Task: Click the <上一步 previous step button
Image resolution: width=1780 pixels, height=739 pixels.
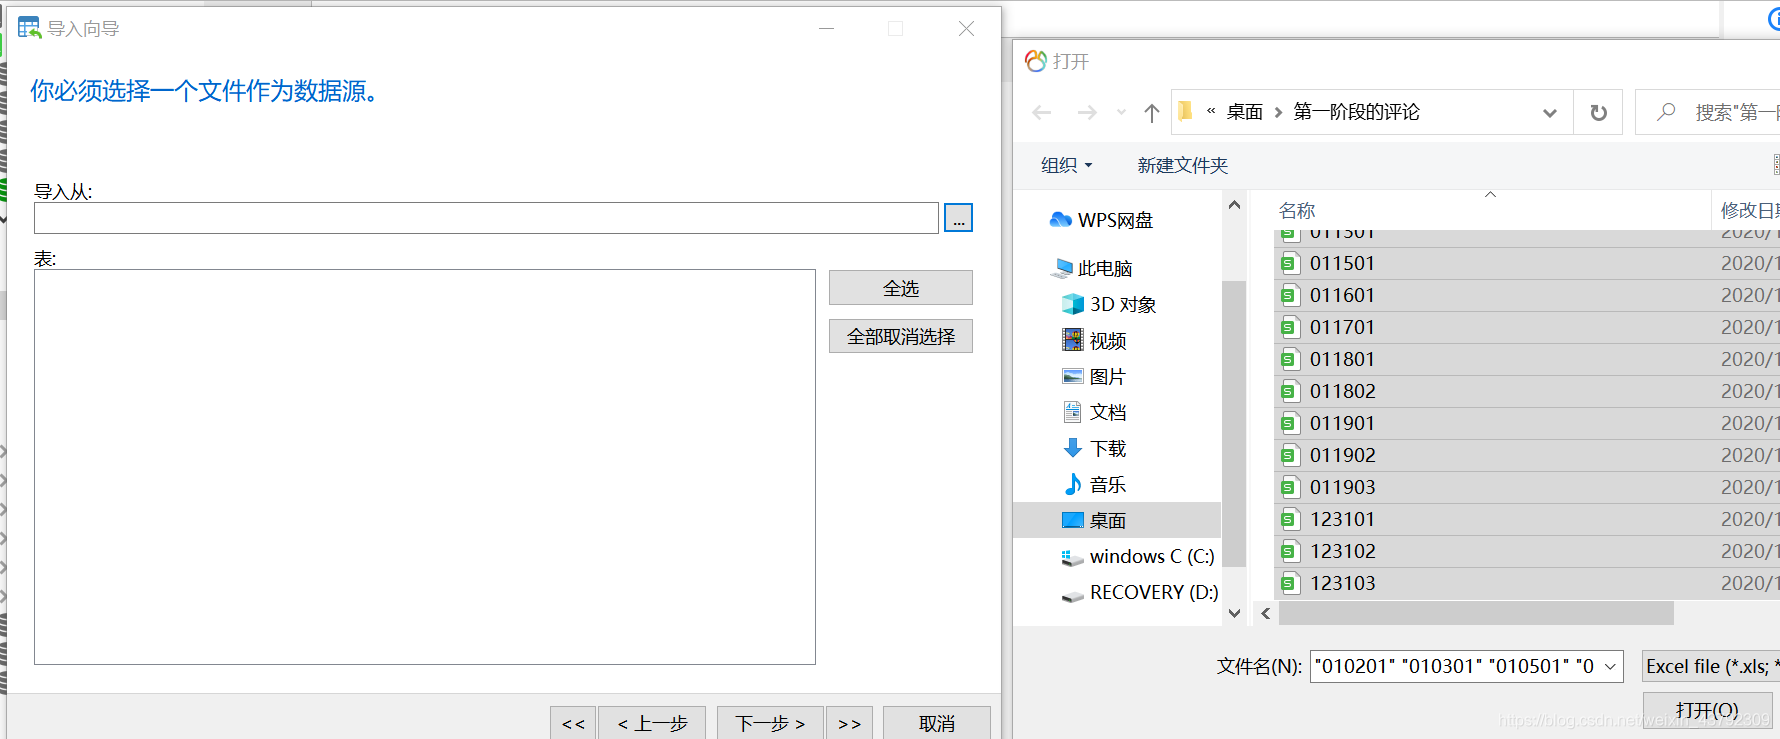Action: (652, 723)
